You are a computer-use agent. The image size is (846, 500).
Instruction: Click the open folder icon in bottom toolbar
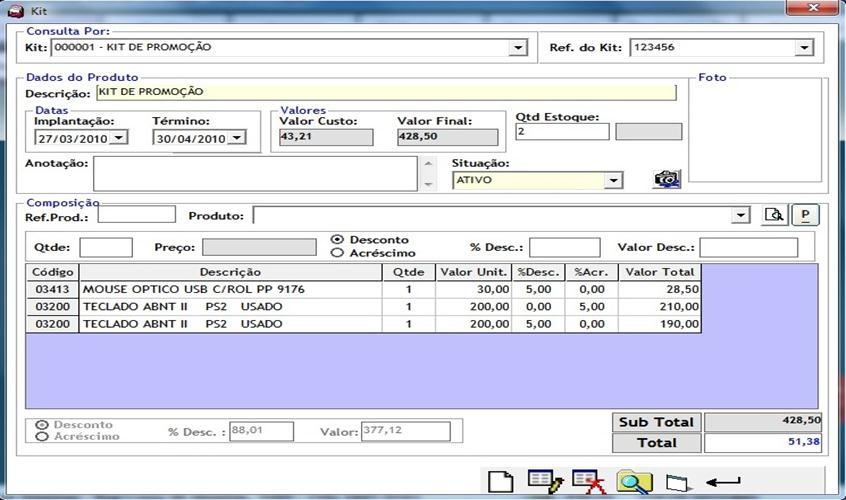coord(678,482)
